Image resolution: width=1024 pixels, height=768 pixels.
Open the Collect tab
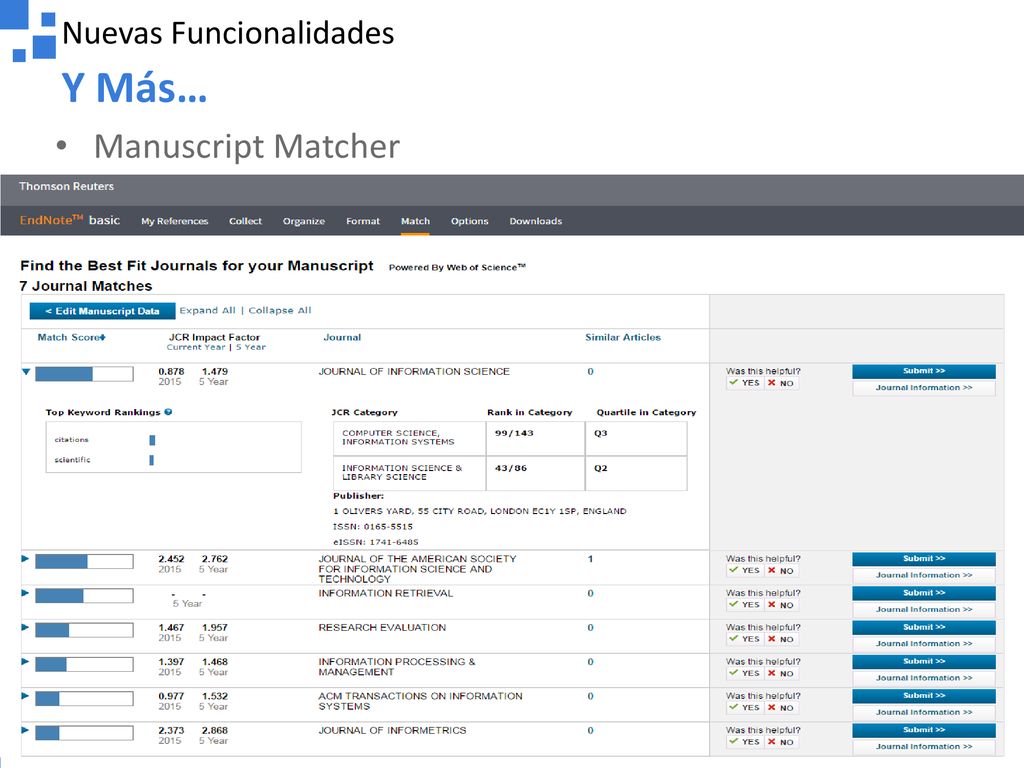(246, 221)
